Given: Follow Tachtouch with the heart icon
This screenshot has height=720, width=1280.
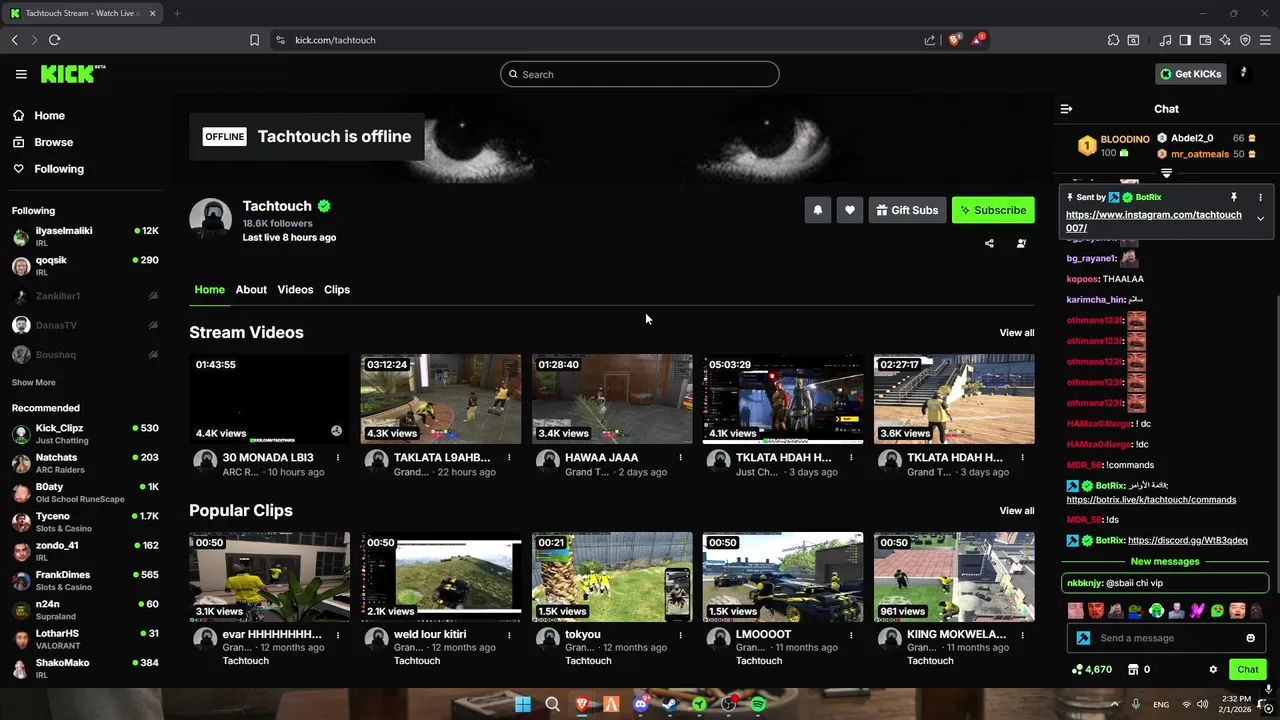Looking at the screenshot, I should [x=849, y=210].
